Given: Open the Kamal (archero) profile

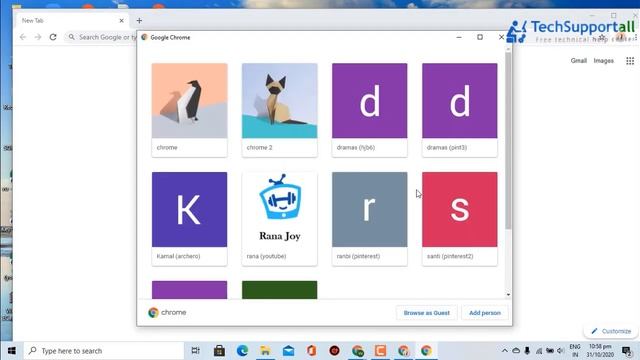Looking at the screenshot, I should click(189, 219).
